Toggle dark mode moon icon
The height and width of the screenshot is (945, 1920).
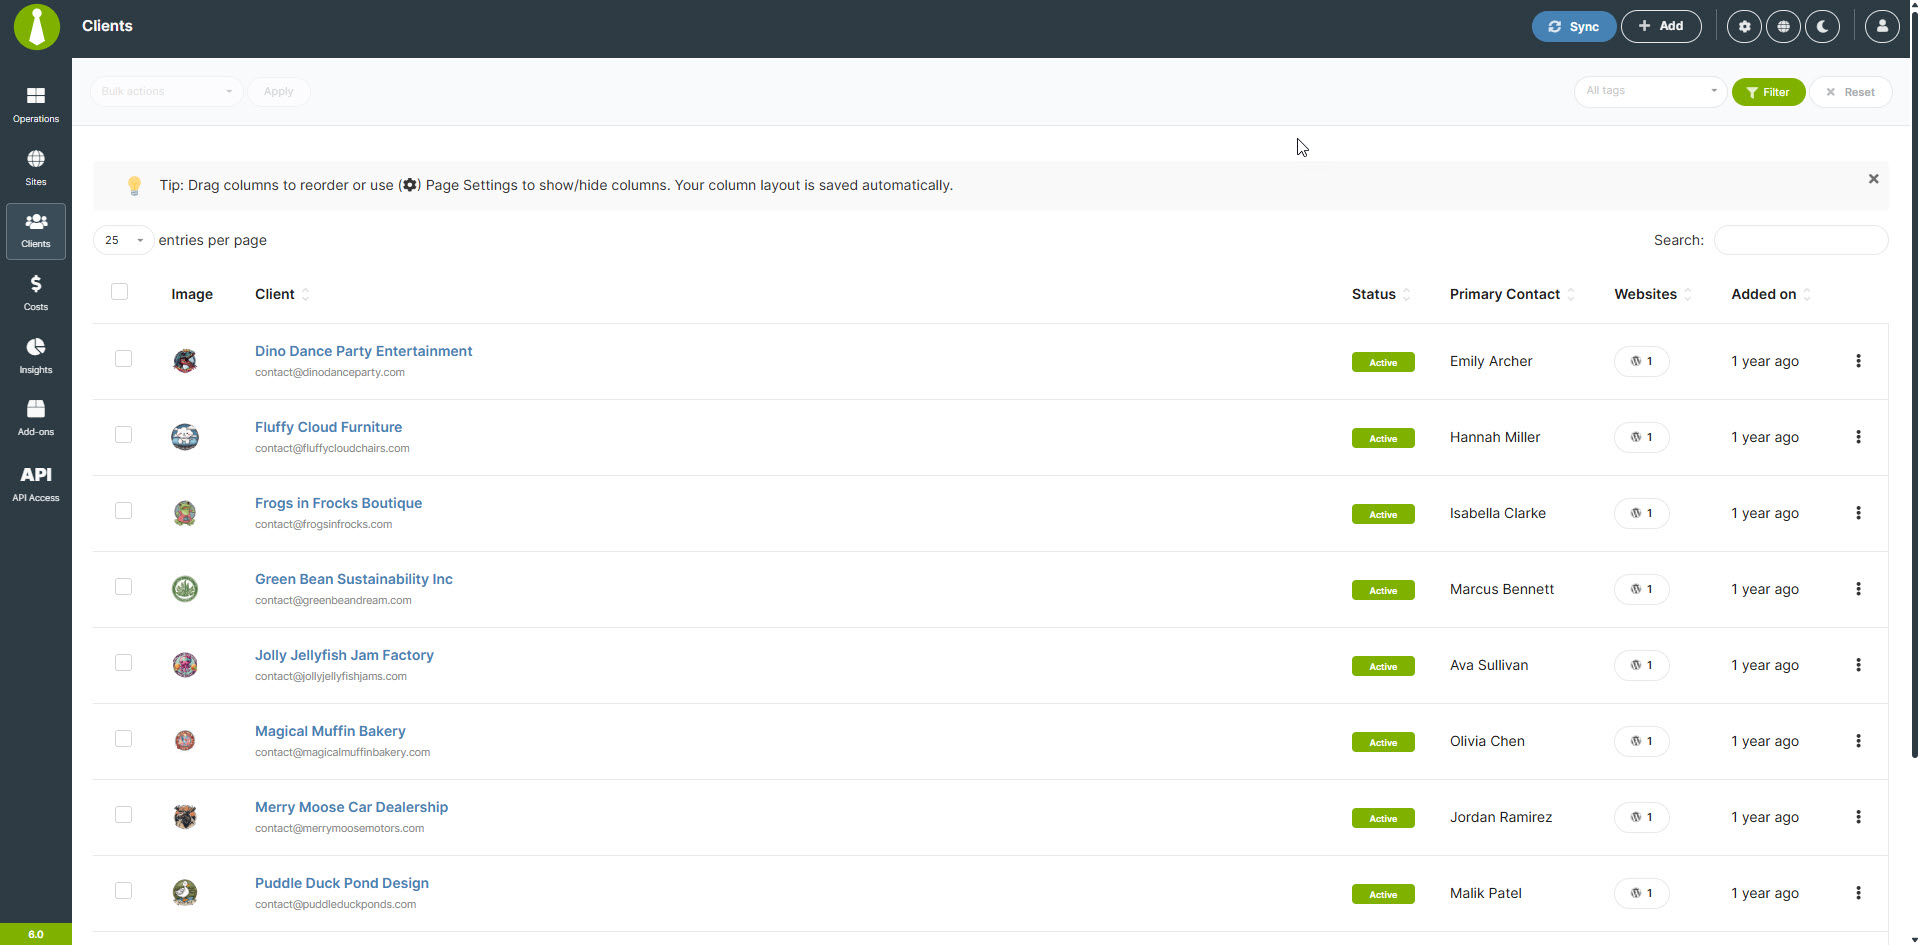[x=1822, y=27]
